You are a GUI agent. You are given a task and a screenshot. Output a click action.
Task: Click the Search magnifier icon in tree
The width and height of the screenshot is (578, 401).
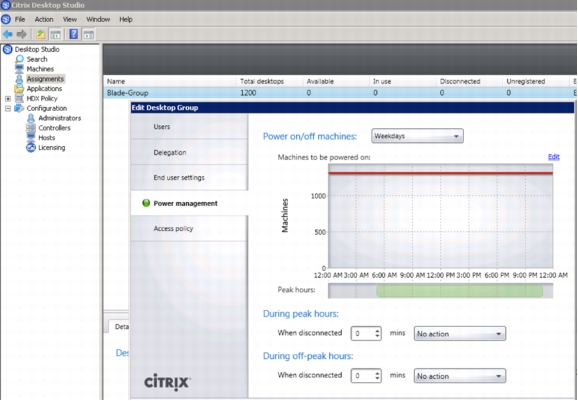(x=20, y=59)
